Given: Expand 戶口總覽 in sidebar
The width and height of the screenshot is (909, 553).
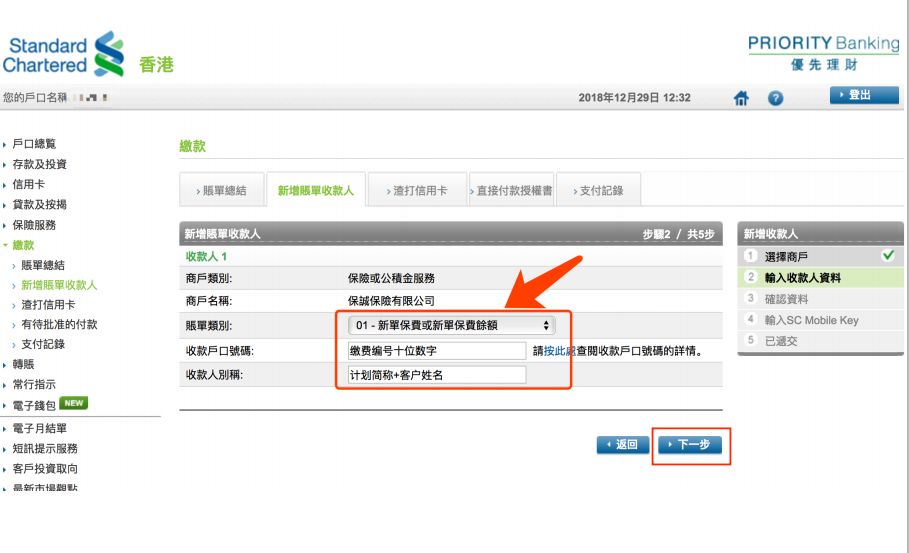Looking at the screenshot, I should pos(34,144).
